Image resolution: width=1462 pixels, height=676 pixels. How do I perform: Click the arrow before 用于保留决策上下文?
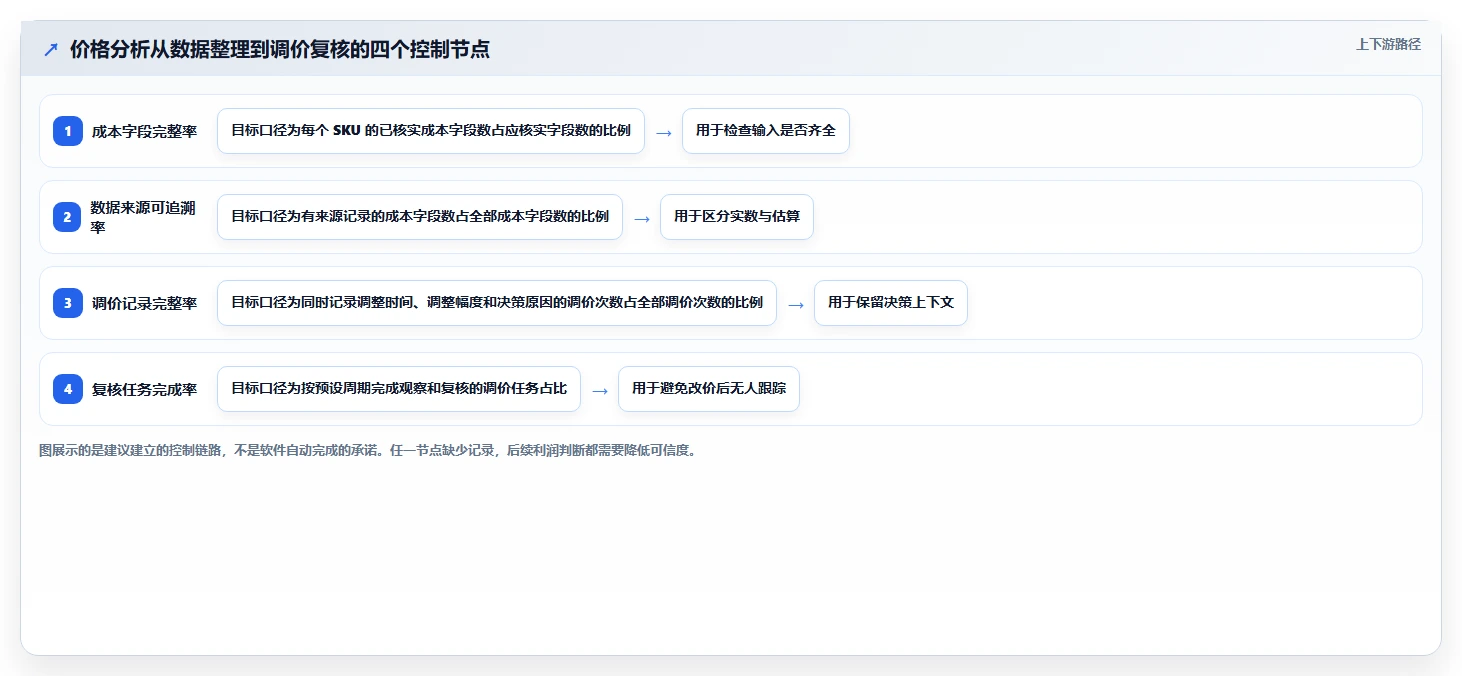pyautogui.click(x=796, y=304)
